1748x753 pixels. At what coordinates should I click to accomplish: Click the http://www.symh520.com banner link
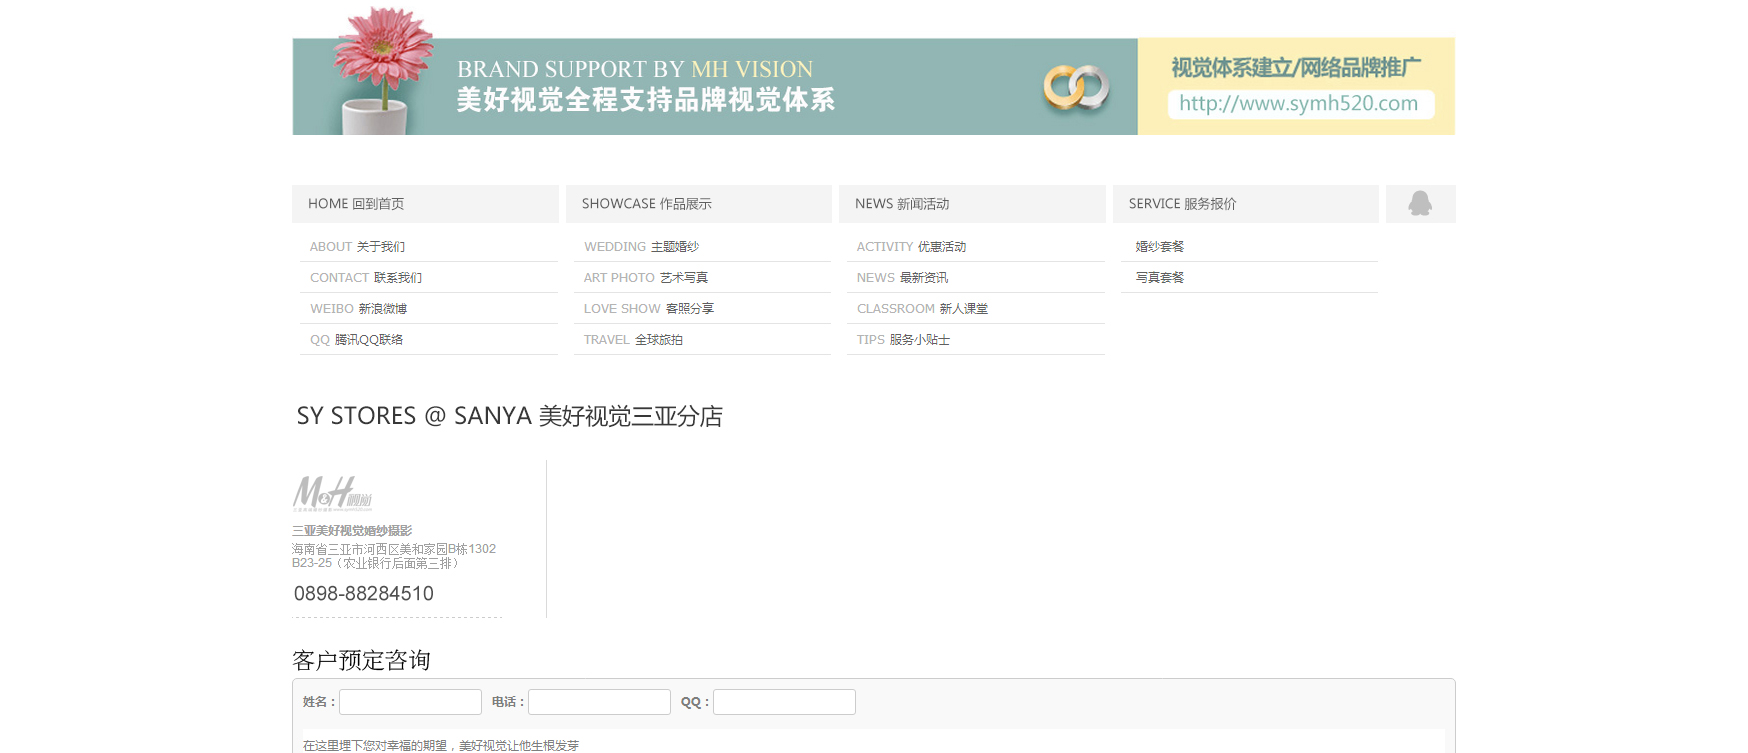[1299, 103]
